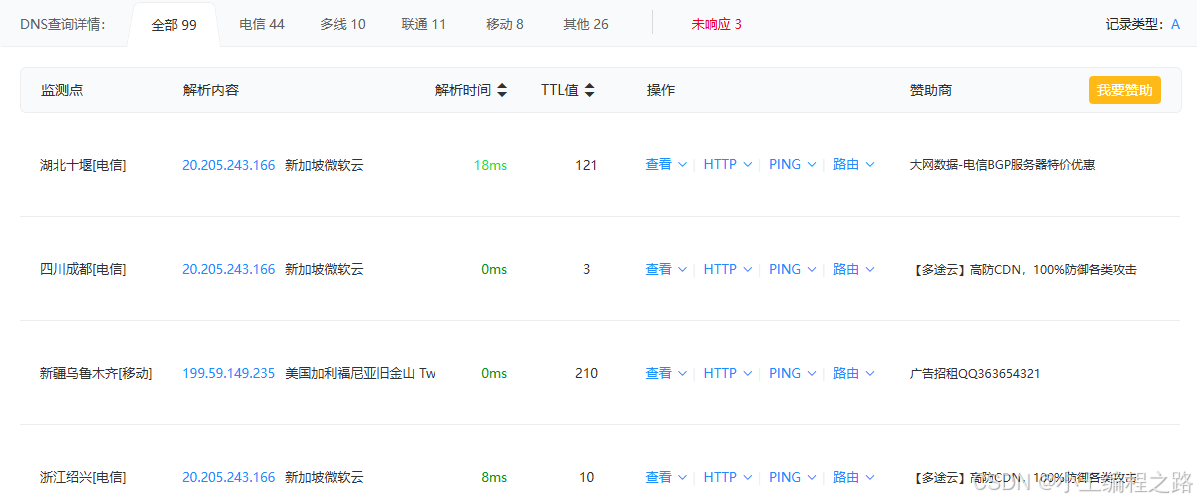Select monitoring point 湖北十堰[电信]
This screenshot has width=1197, height=502.
(x=83, y=164)
